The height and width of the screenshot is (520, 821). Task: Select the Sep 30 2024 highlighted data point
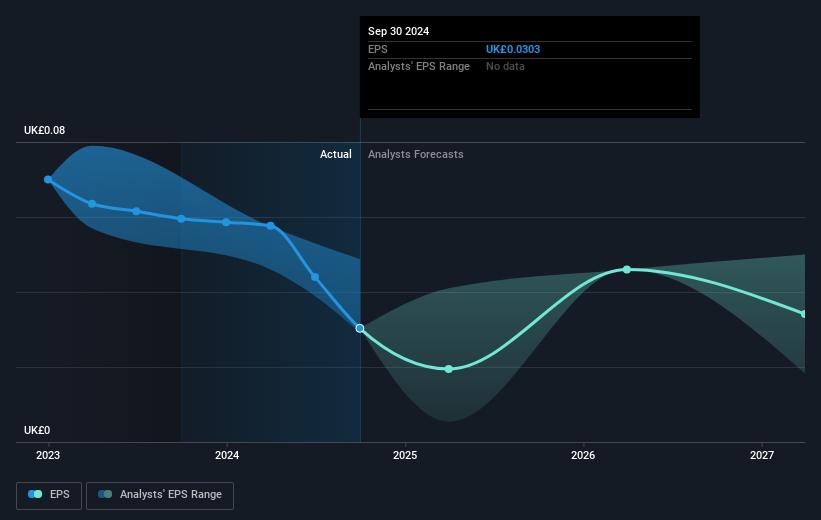click(360, 328)
